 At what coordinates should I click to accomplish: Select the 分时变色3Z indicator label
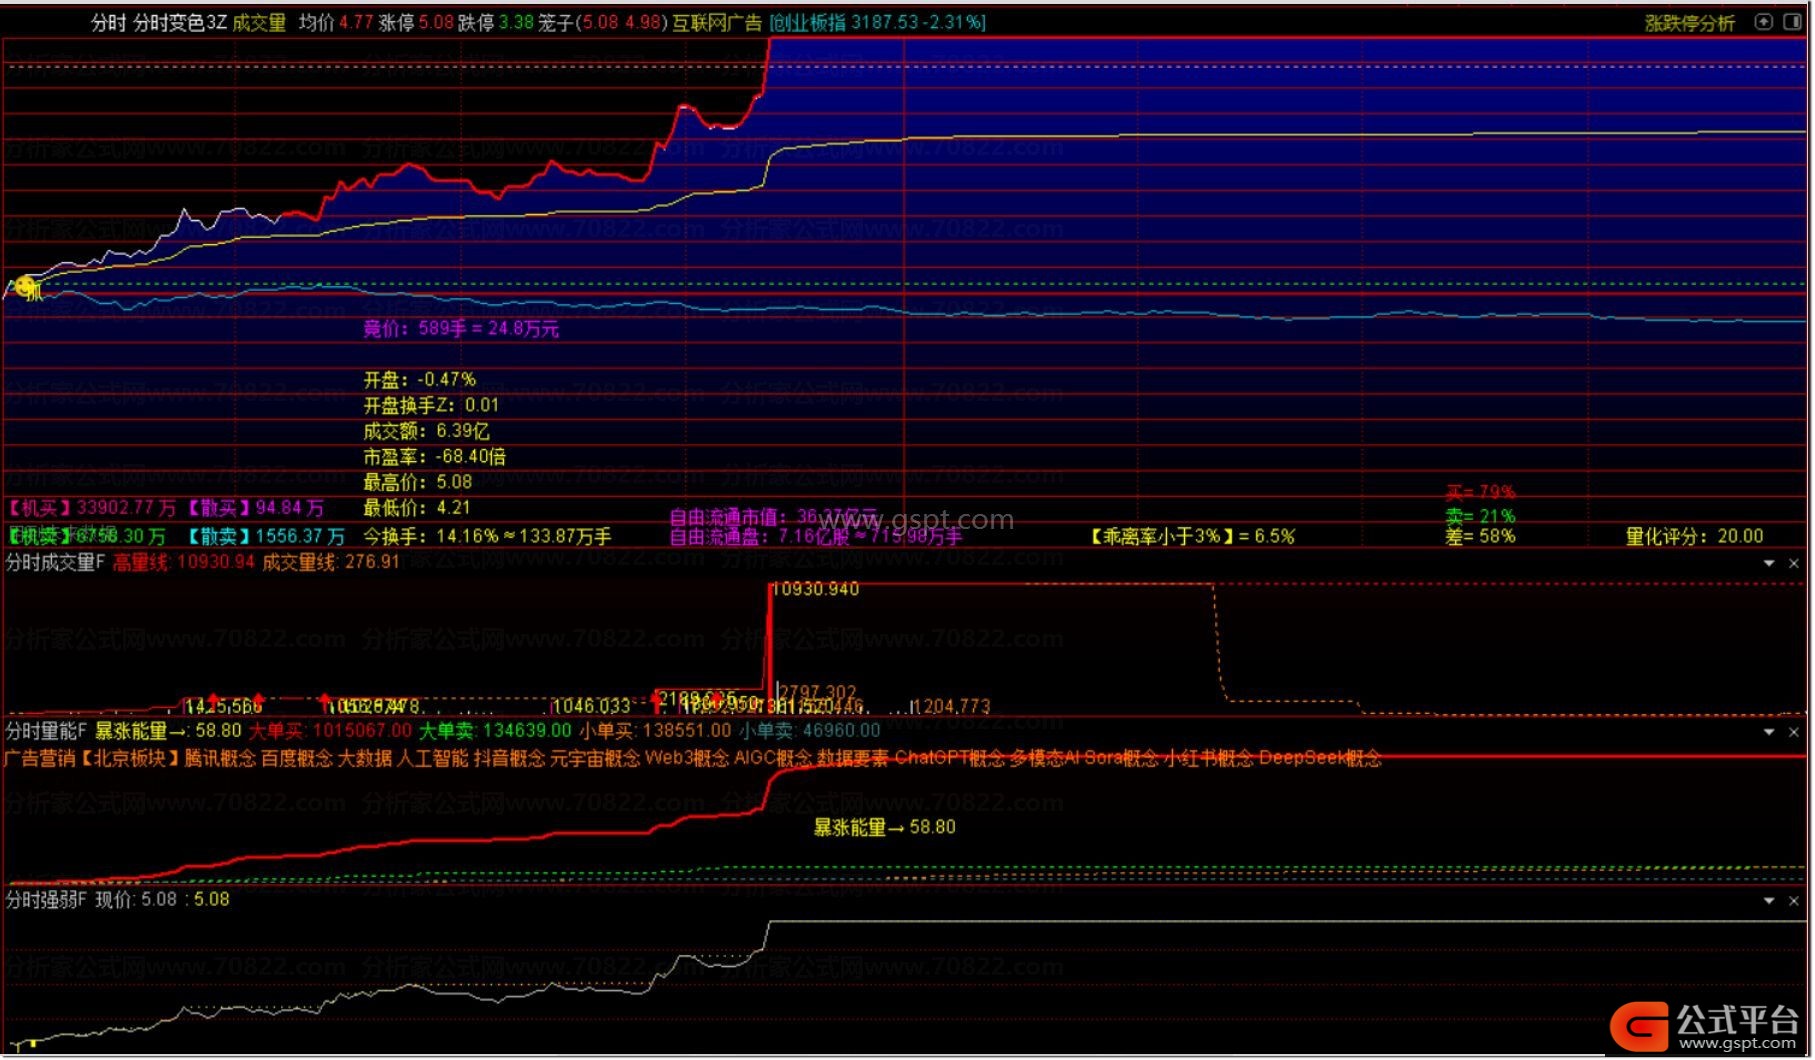pos(180,22)
